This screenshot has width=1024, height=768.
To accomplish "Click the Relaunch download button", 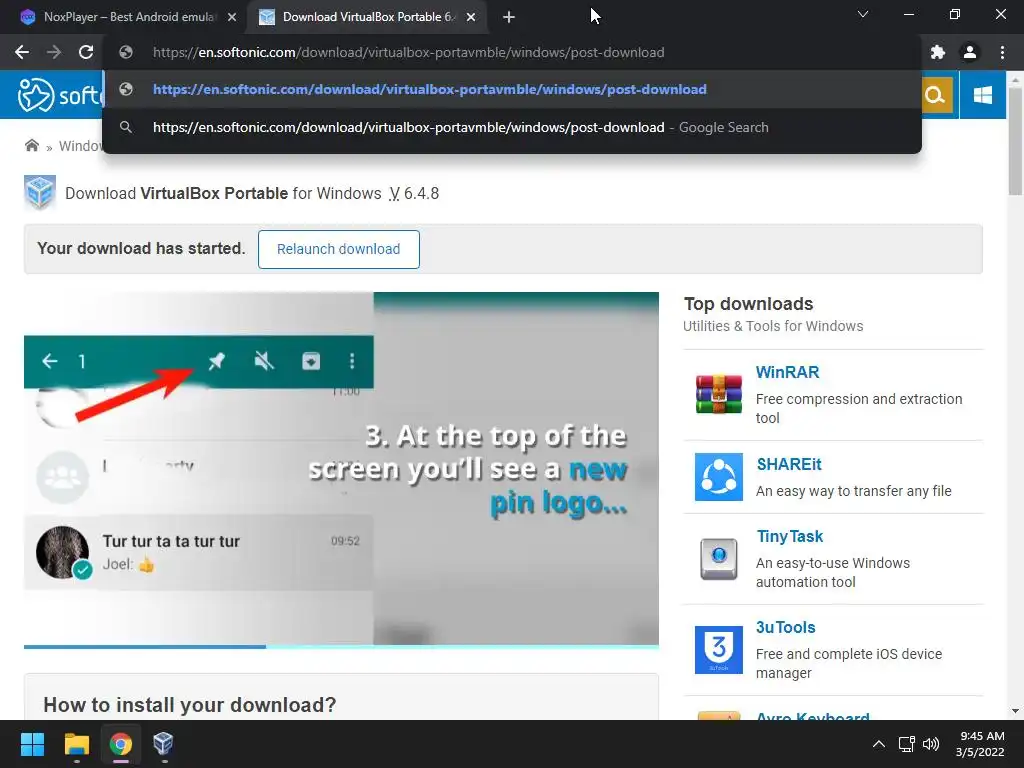I will [x=338, y=249].
